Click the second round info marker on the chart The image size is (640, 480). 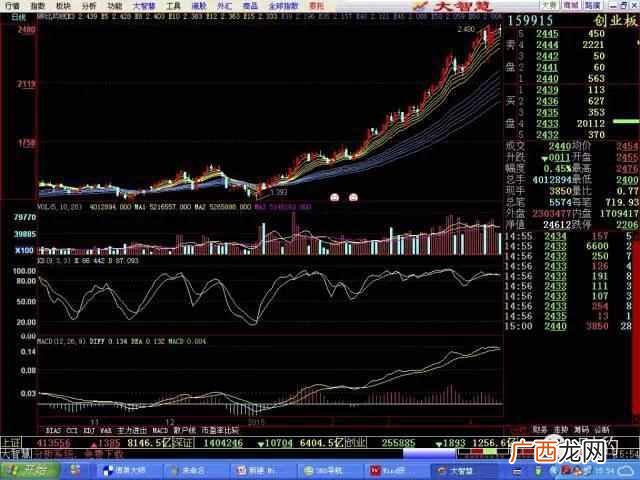coord(353,198)
